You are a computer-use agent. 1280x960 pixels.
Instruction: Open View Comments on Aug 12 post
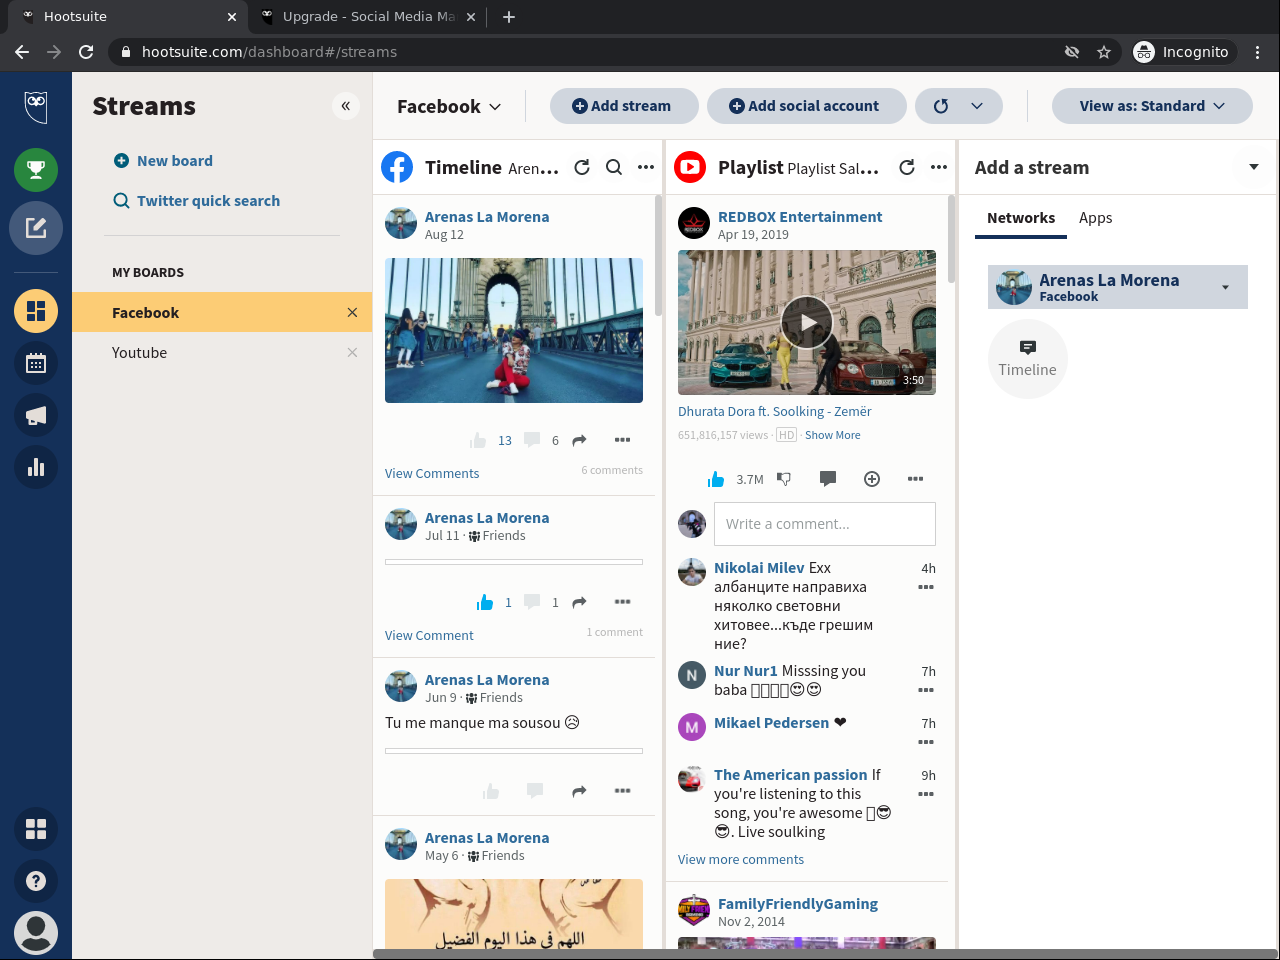click(432, 474)
